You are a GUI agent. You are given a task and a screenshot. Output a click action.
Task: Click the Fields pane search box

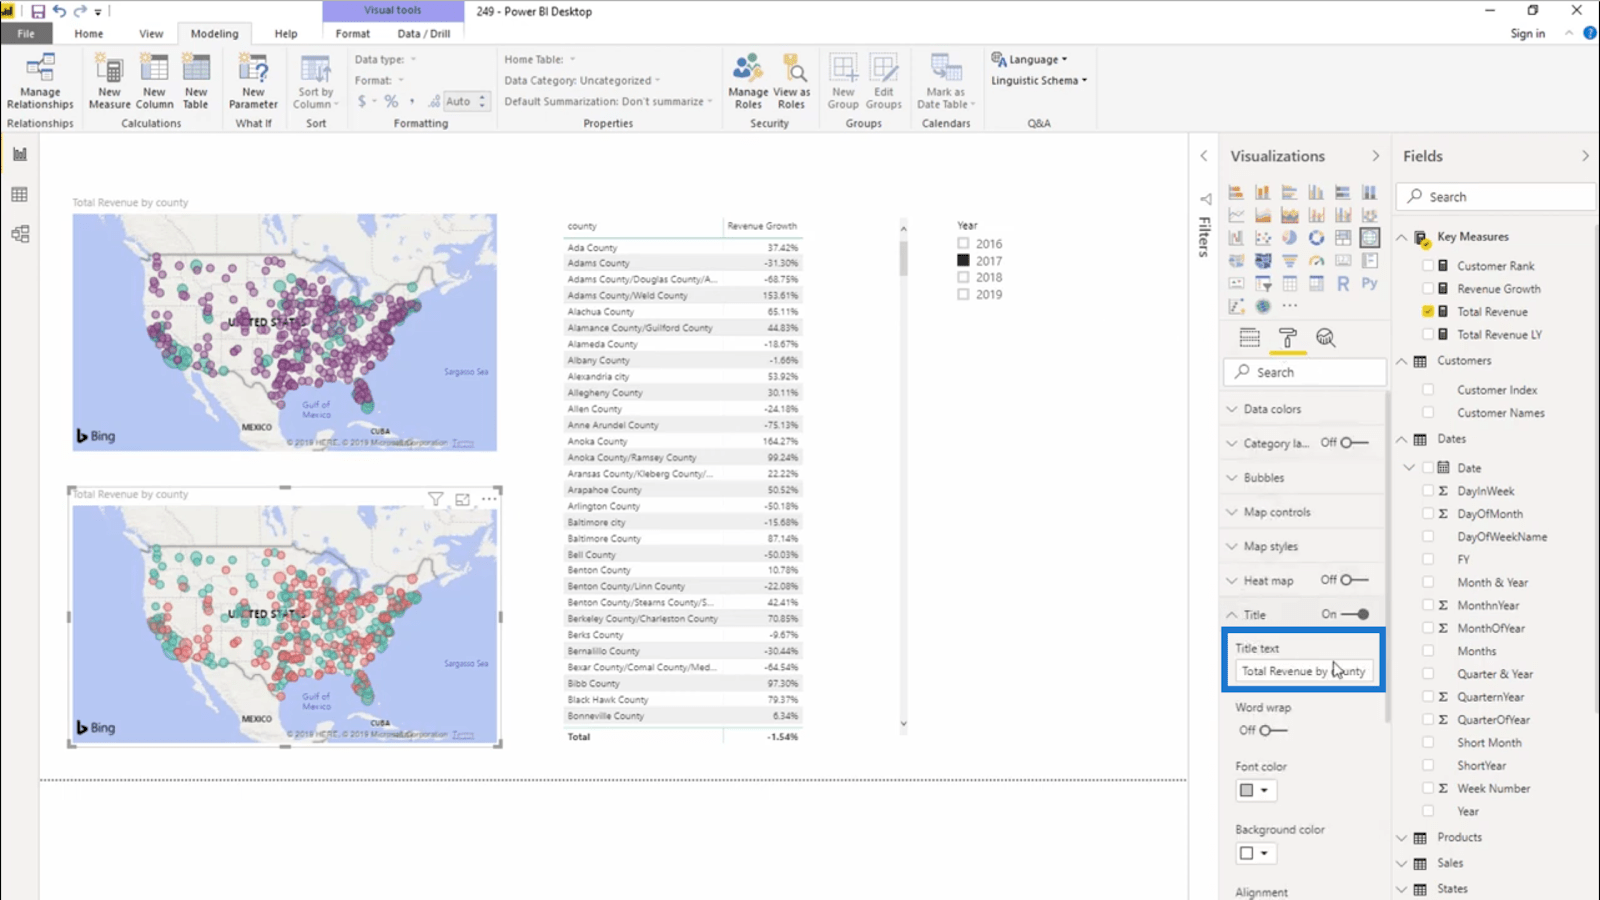(x=1496, y=197)
